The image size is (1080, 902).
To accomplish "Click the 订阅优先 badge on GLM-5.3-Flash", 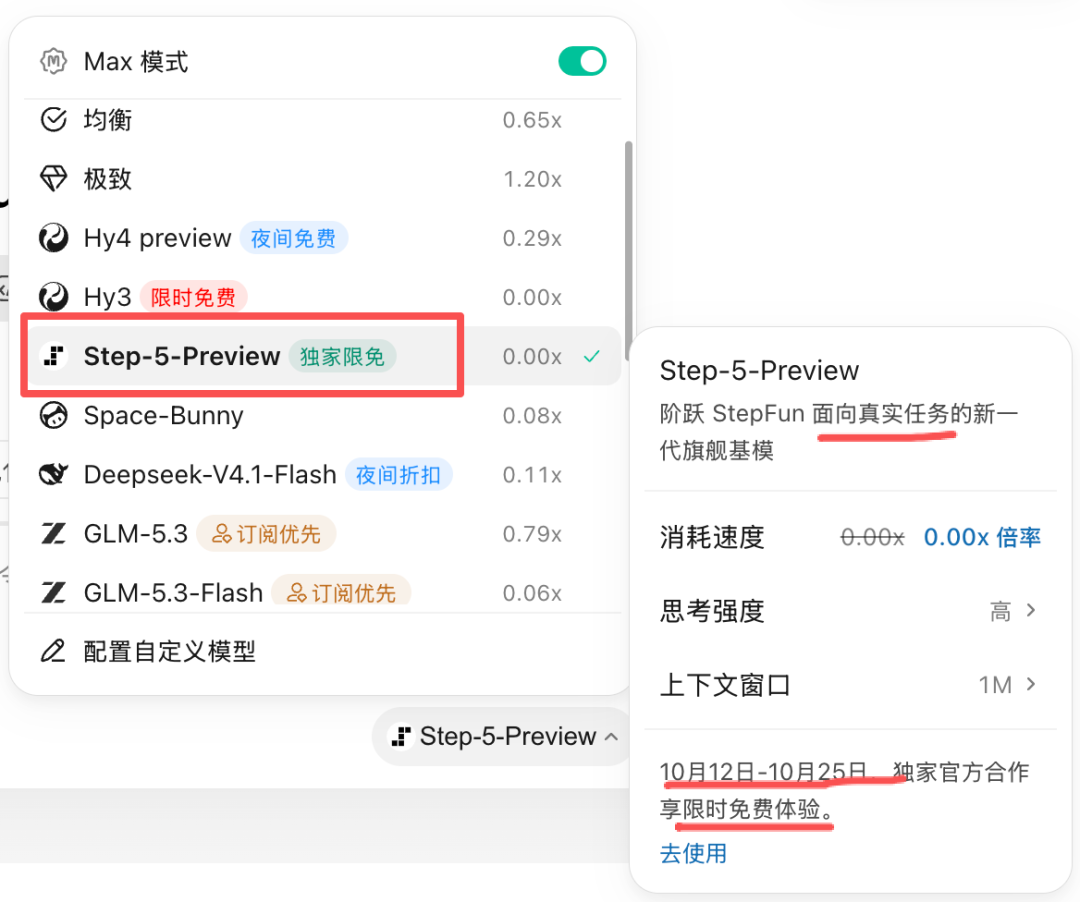I will tap(341, 593).
